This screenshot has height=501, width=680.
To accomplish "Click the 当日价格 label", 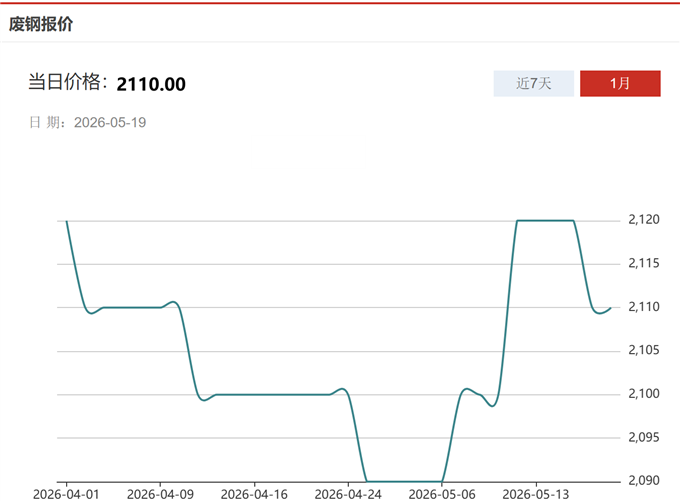I will 68,82.
